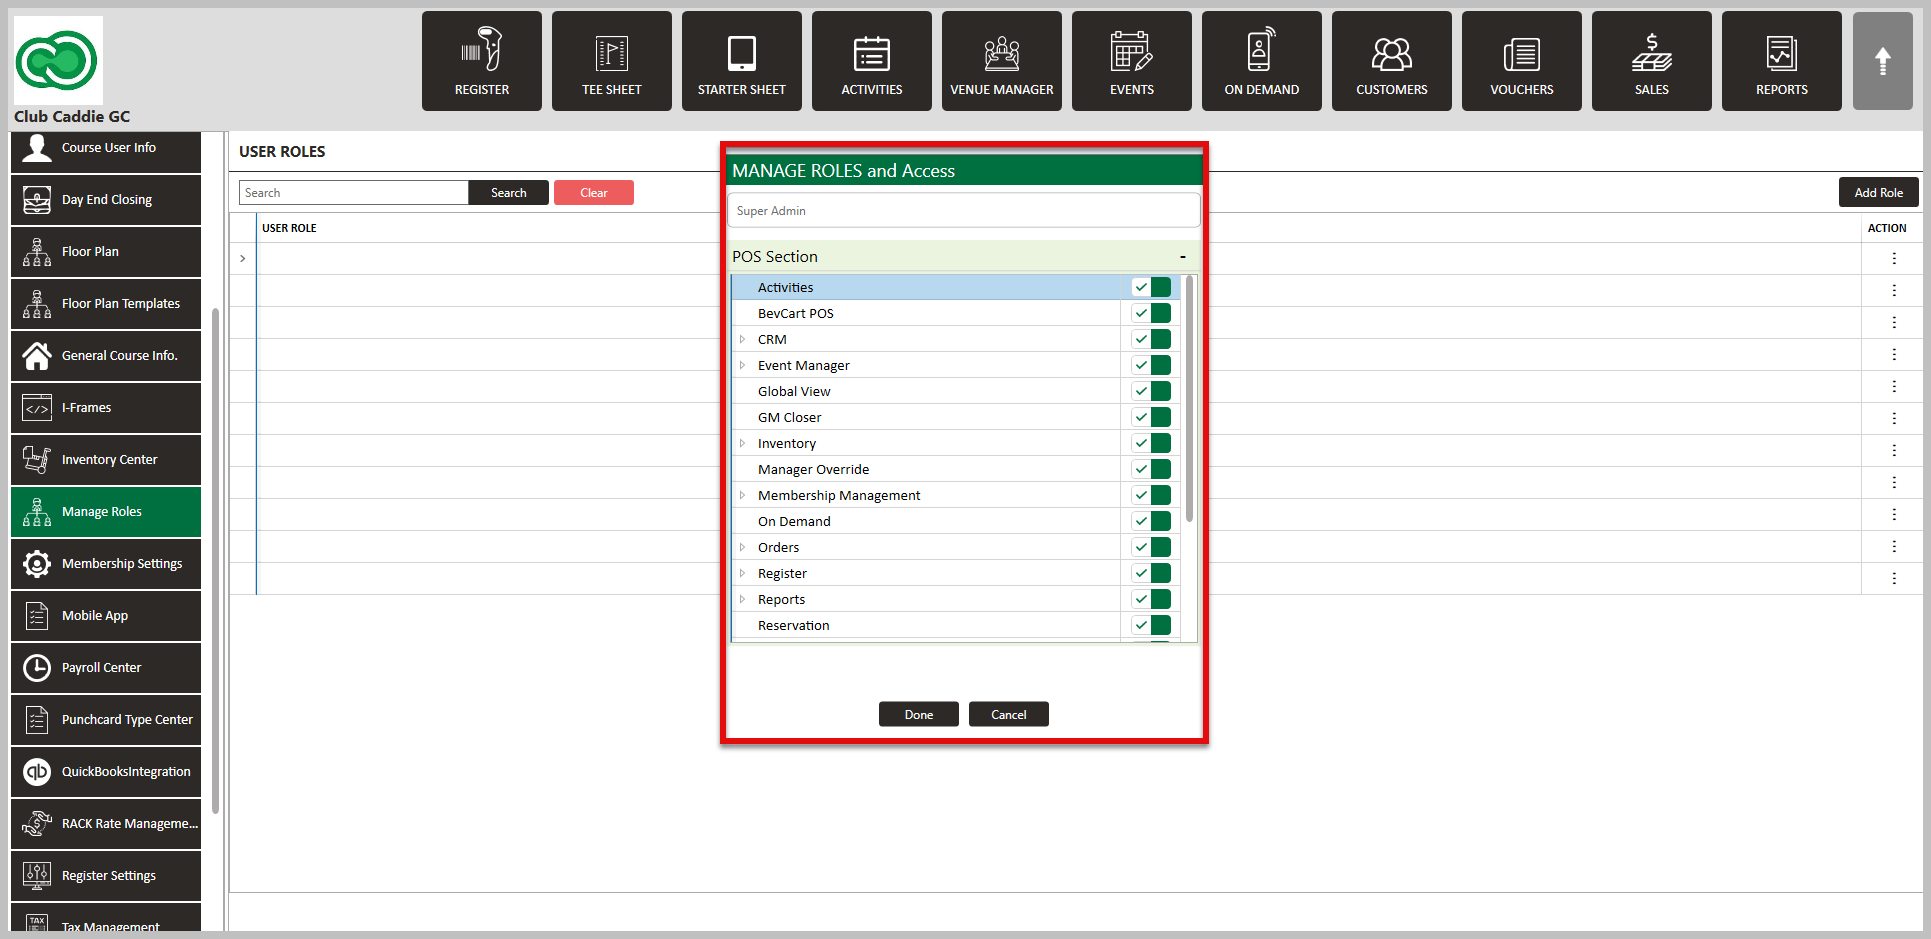Click the user roles Search field

pos(354,193)
